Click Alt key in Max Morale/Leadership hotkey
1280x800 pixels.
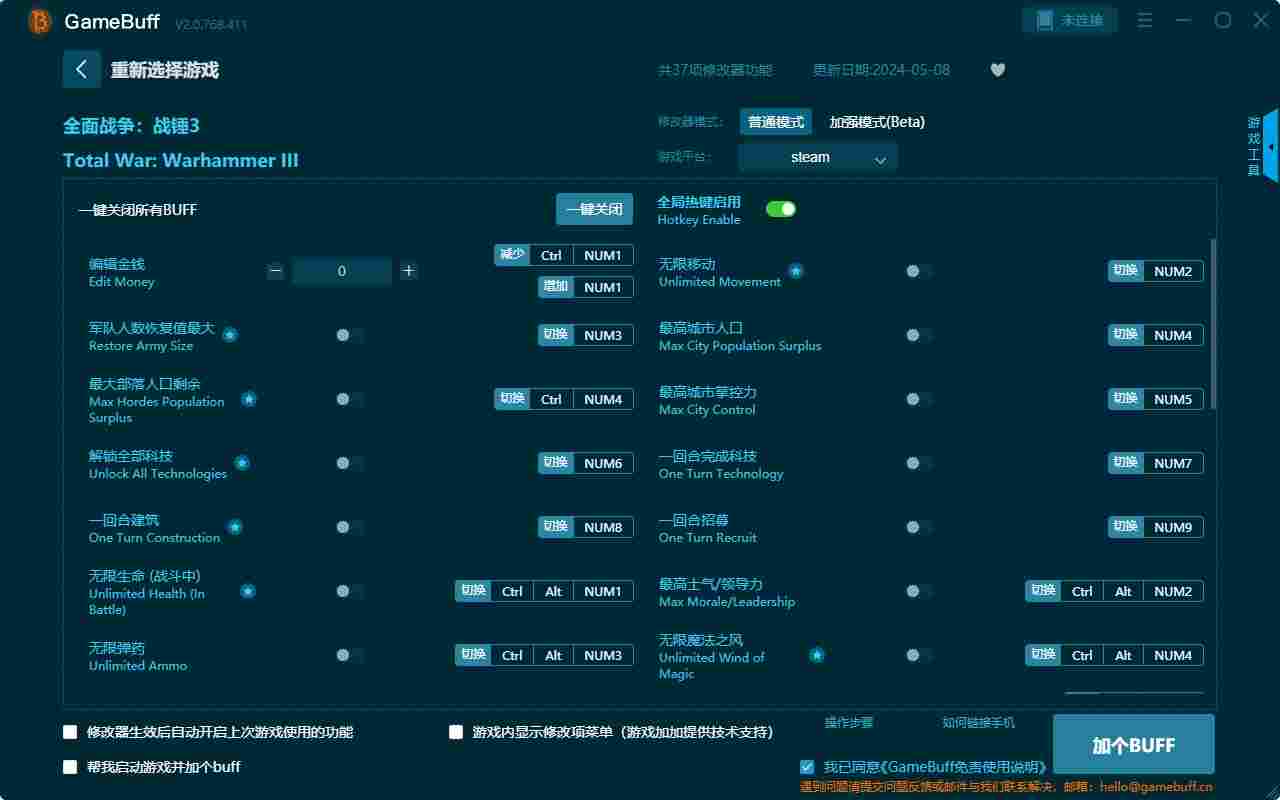point(1123,591)
